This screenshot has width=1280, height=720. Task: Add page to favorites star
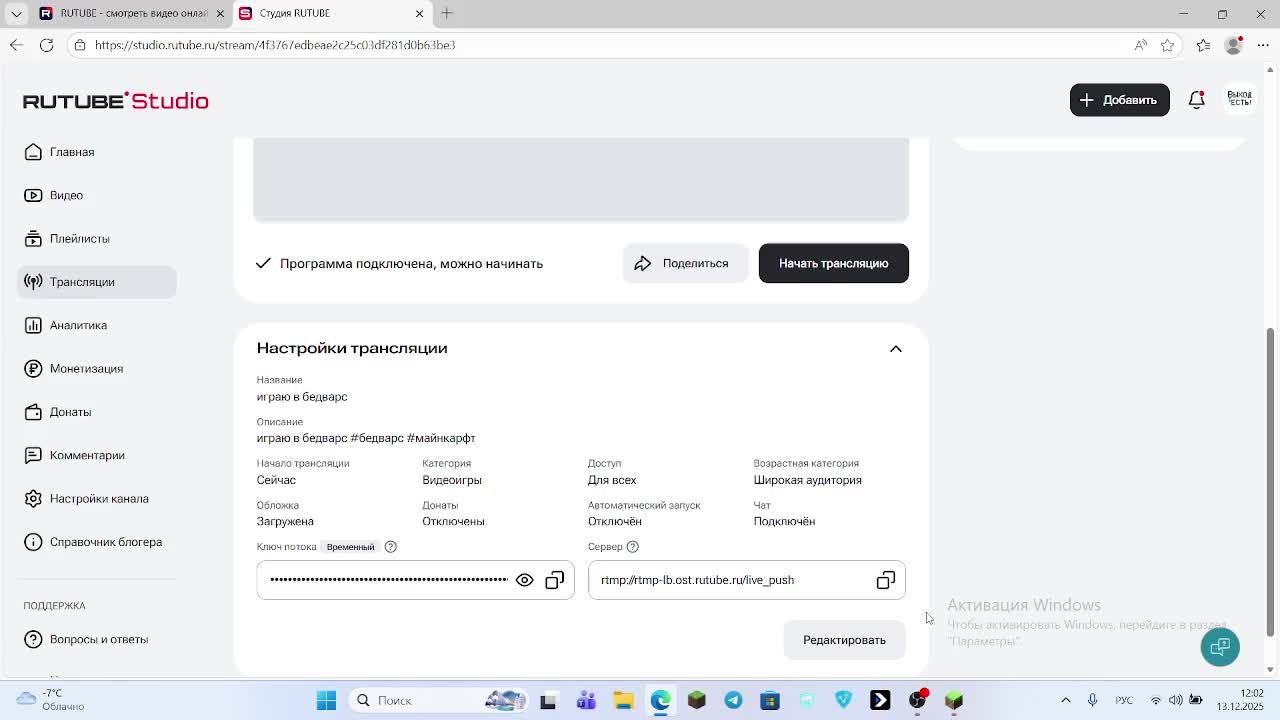[1168, 45]
